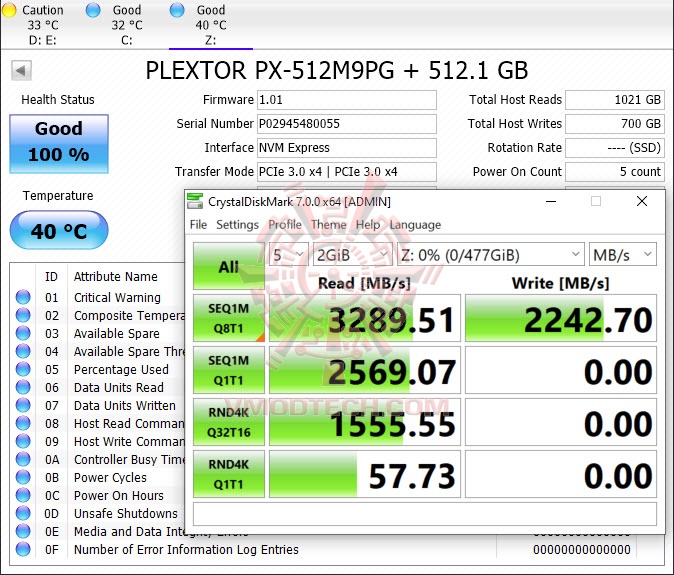Image resolution: width=674 pixels, height=575 pixels.
Task: Click the status dot for Host Read Commands row 08
Action: pos(23,424)
